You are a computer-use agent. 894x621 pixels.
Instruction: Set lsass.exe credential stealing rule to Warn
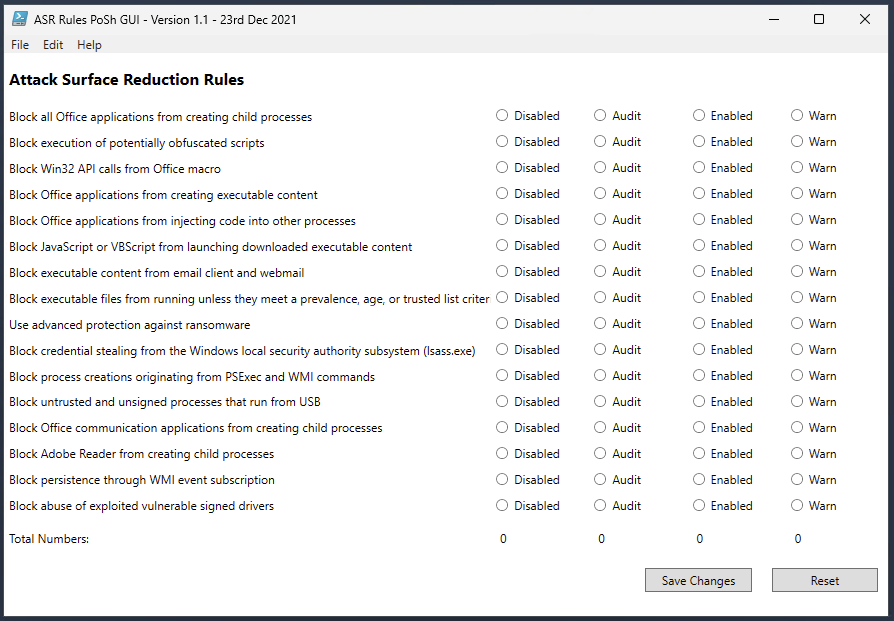[x=797, y=350]
